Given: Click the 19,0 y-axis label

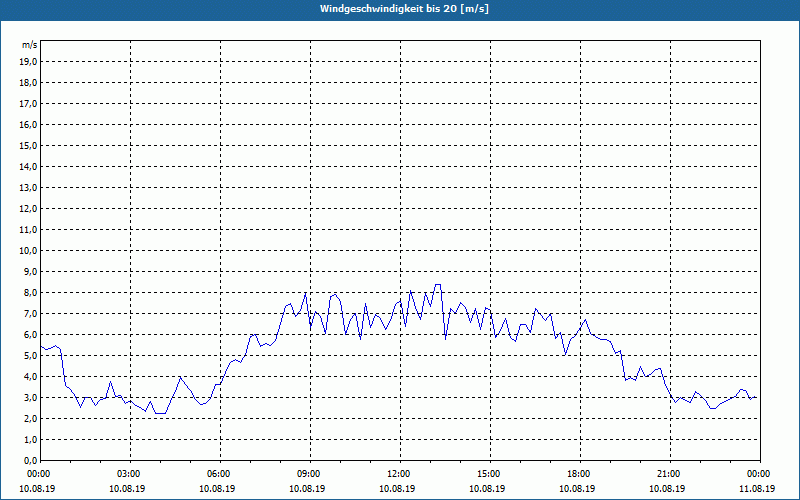Looking at the screenshot, I should [x=28, y=62].
